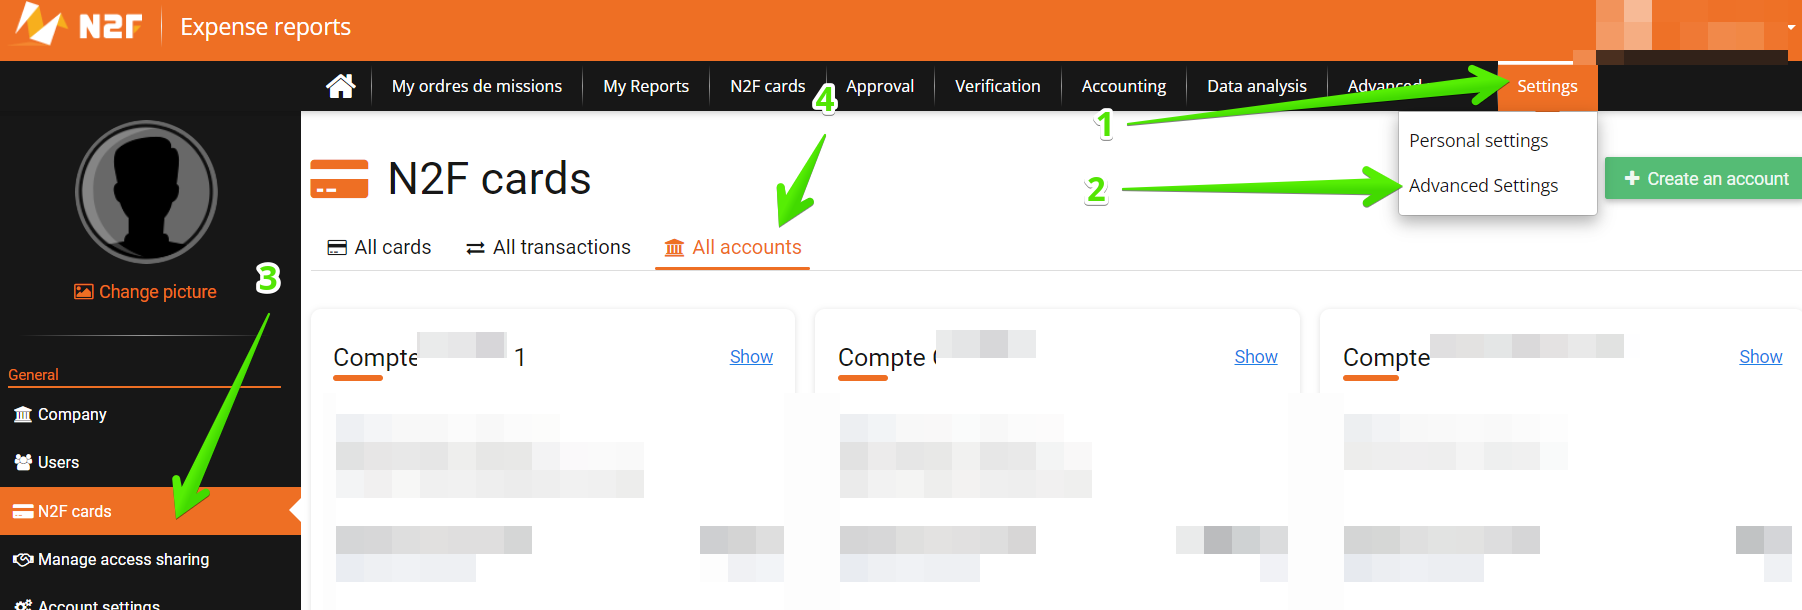1802x610 pixels.
Task: Click the plus icon on Create an account
Action: [1632, 178]
